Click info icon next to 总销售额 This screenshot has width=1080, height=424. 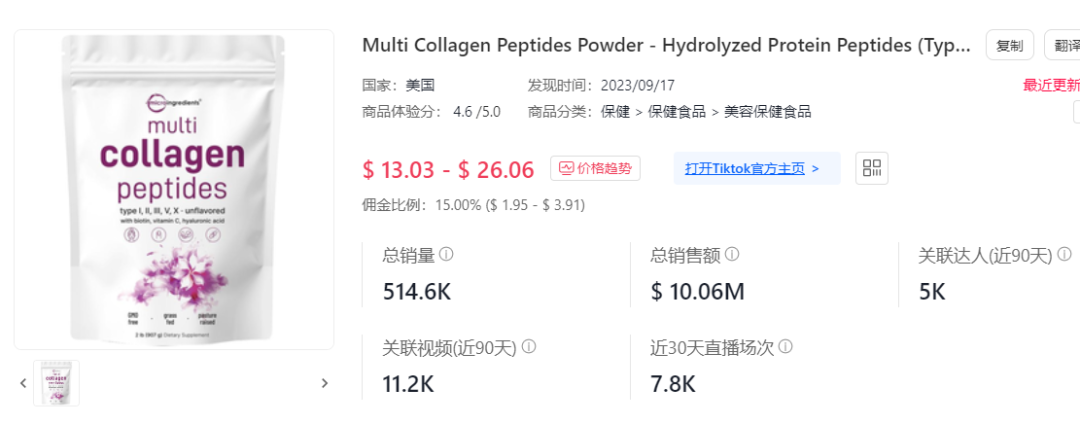pos(732,255)
